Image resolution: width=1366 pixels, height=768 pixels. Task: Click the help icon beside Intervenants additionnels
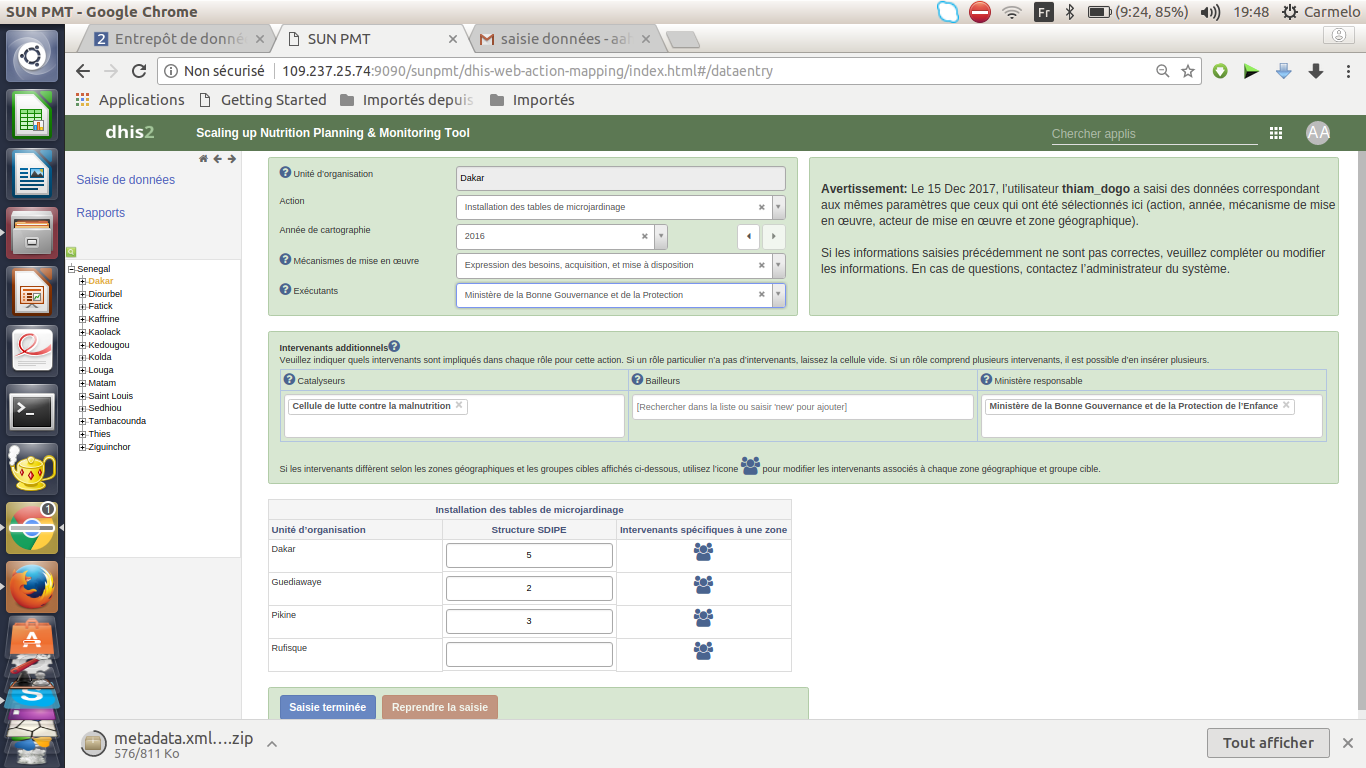[394, 346]
